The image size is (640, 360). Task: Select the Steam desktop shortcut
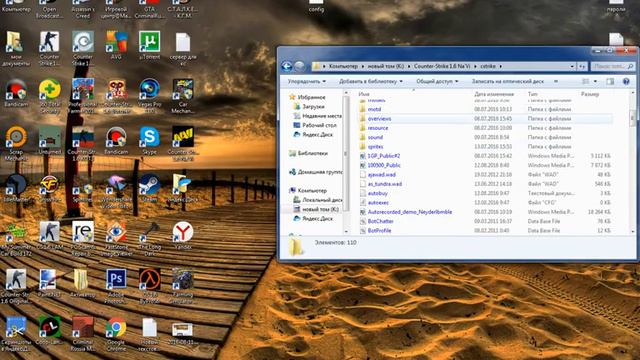pyautogui.click(x=149, y=188)
